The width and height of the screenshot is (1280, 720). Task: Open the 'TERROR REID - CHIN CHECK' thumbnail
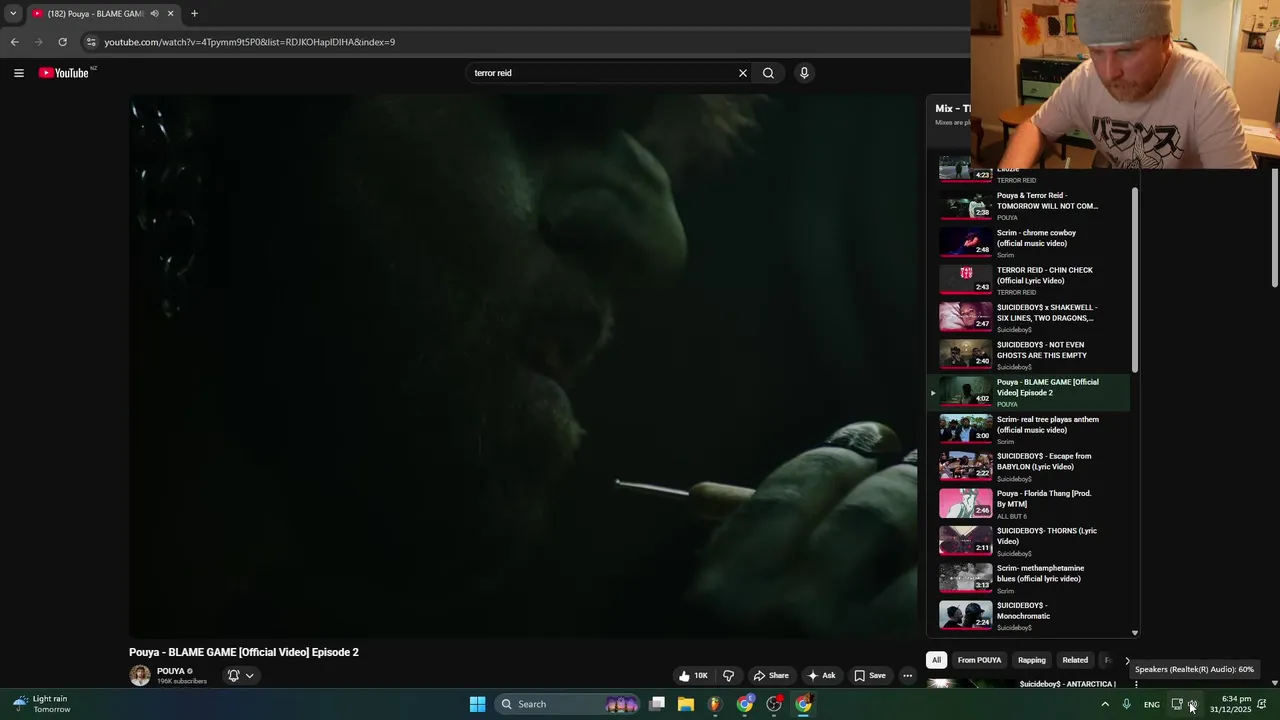[x=966, y=279]
